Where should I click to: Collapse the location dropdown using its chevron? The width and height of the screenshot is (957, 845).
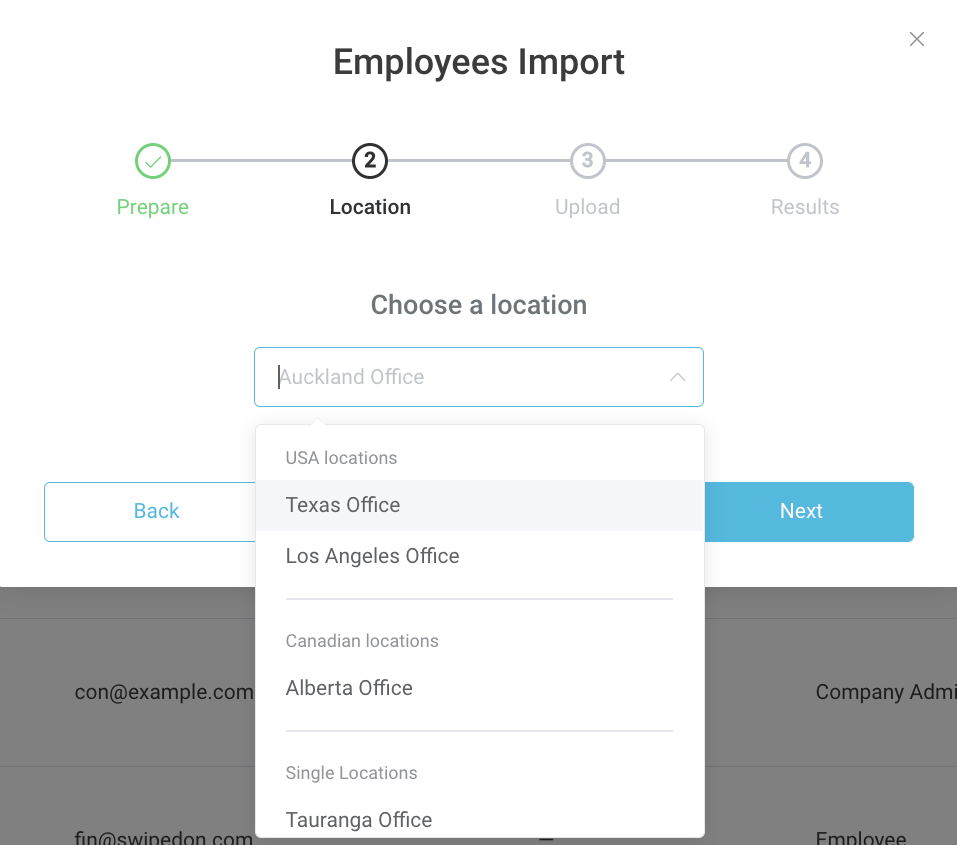point(677,377)
